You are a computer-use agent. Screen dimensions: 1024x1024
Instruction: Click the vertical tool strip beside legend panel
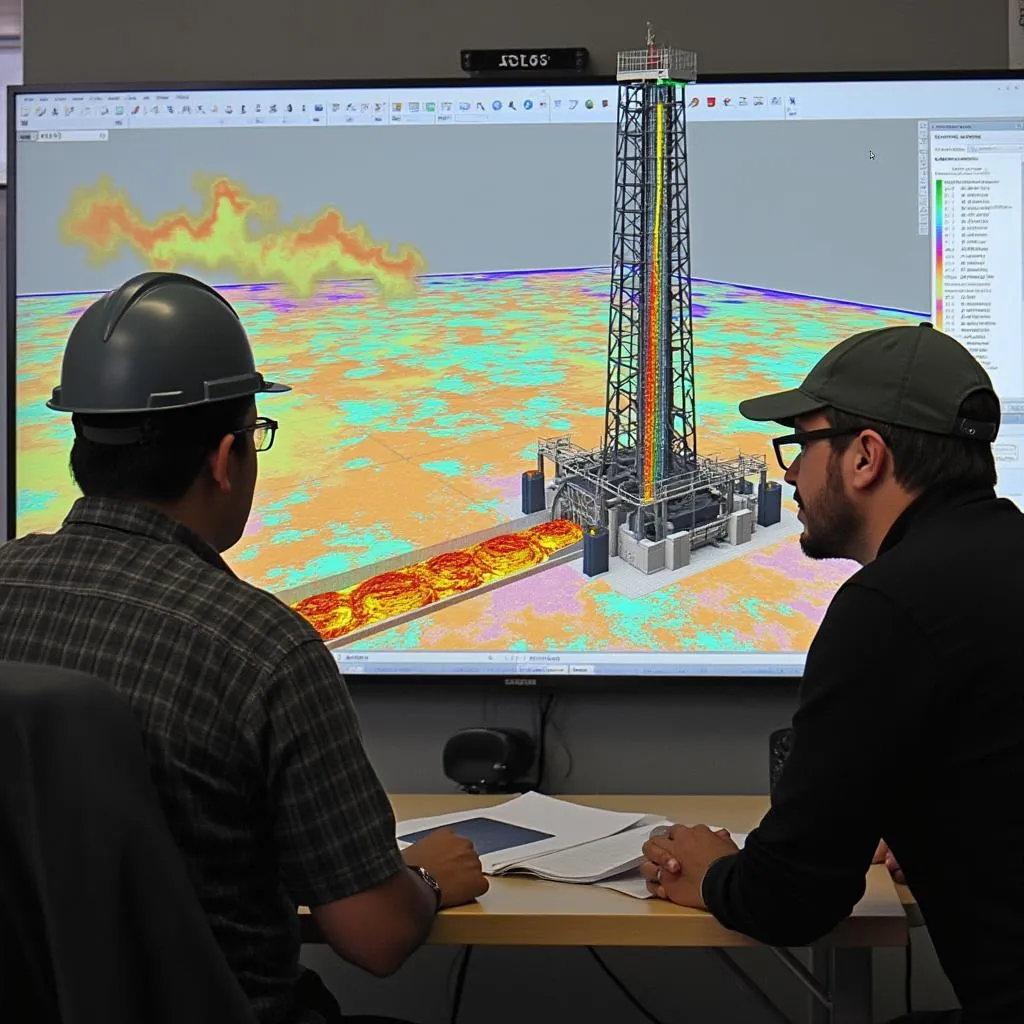pyautogui.click(x=923, y=178)
